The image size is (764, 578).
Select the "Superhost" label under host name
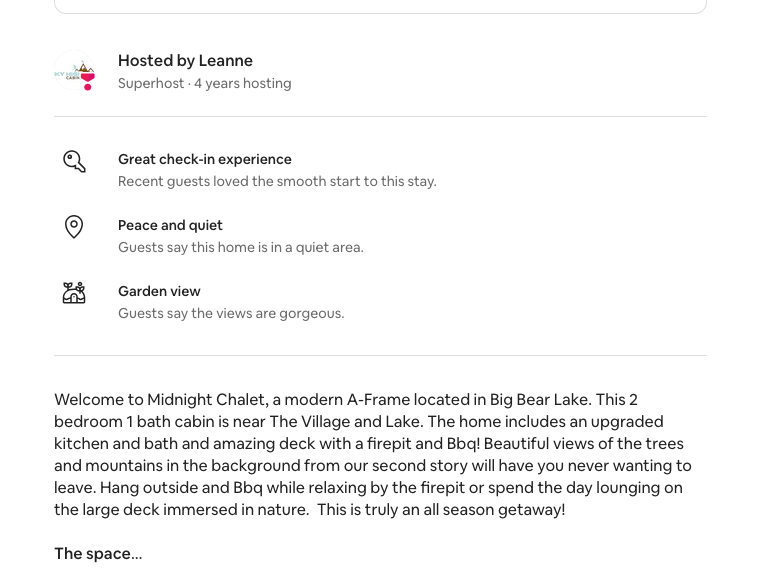coord(151,84)
